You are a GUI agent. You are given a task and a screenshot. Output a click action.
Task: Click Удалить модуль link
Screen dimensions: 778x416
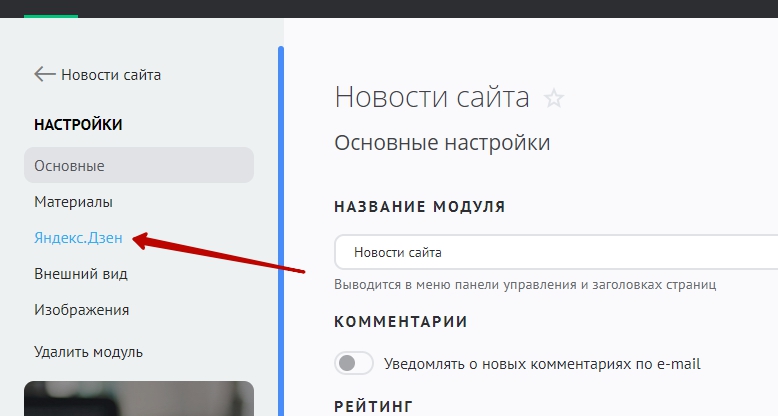click(x=88, y=352)
